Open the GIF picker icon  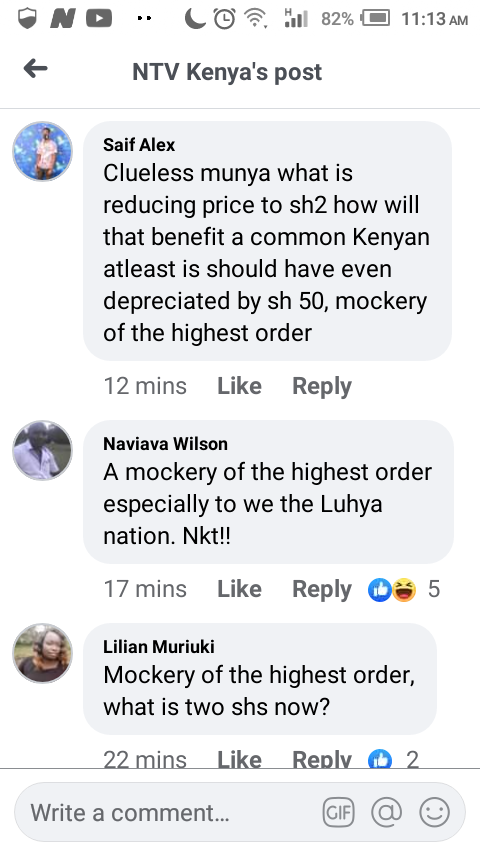coord(338,813)
